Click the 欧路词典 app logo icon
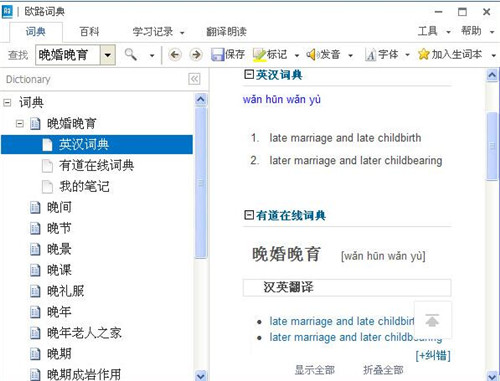The height and width of the screenshot is (381, 500). click(7, 12)
